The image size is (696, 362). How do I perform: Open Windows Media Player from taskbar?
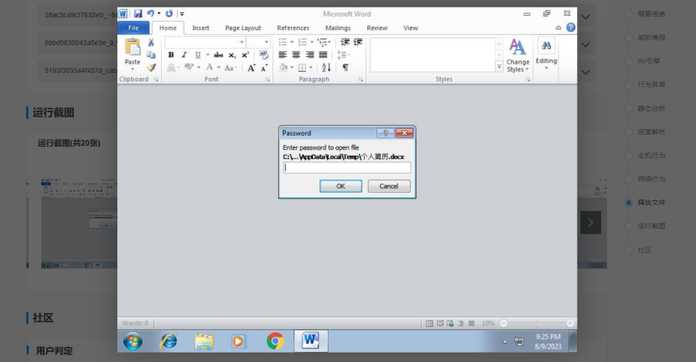(x=238, y=341)
